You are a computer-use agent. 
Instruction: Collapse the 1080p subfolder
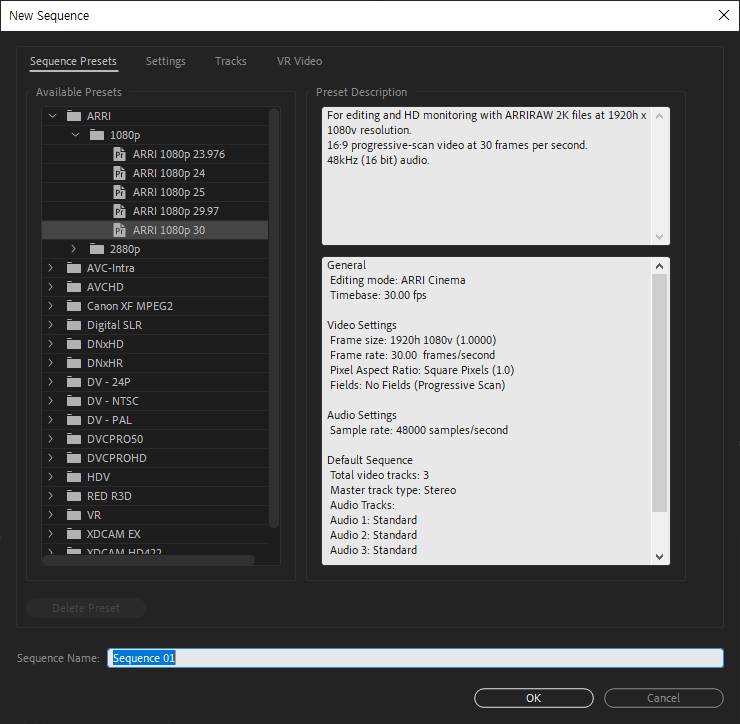(x=76, y=135)
